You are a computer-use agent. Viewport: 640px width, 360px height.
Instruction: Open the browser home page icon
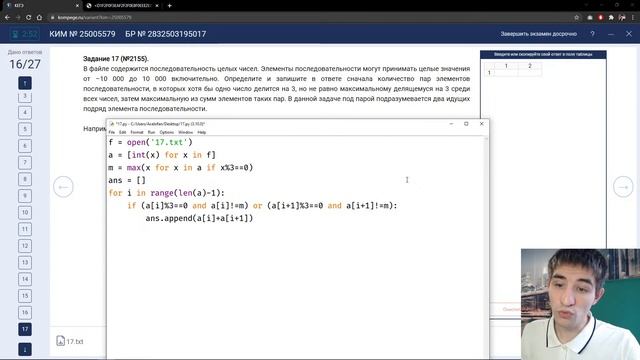(x=39, y=18)
